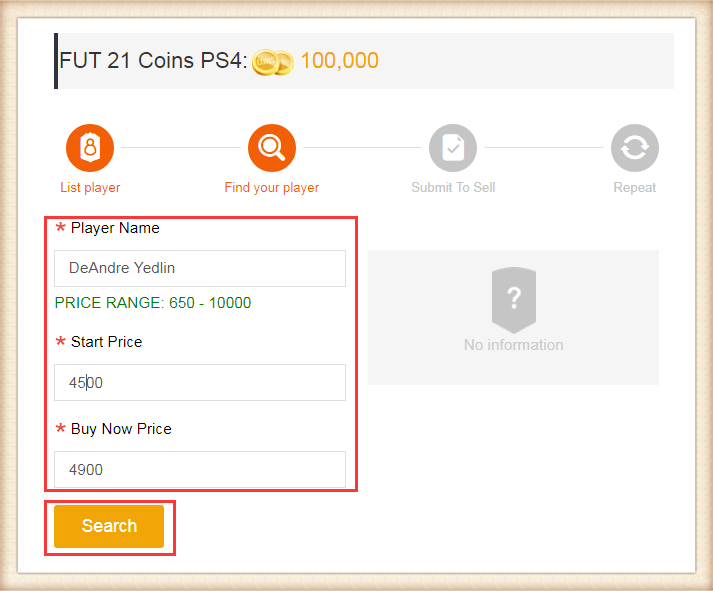
Task: Click the green PRICE RANGE text
Action: pyautogui.click(x=153, y=303)
